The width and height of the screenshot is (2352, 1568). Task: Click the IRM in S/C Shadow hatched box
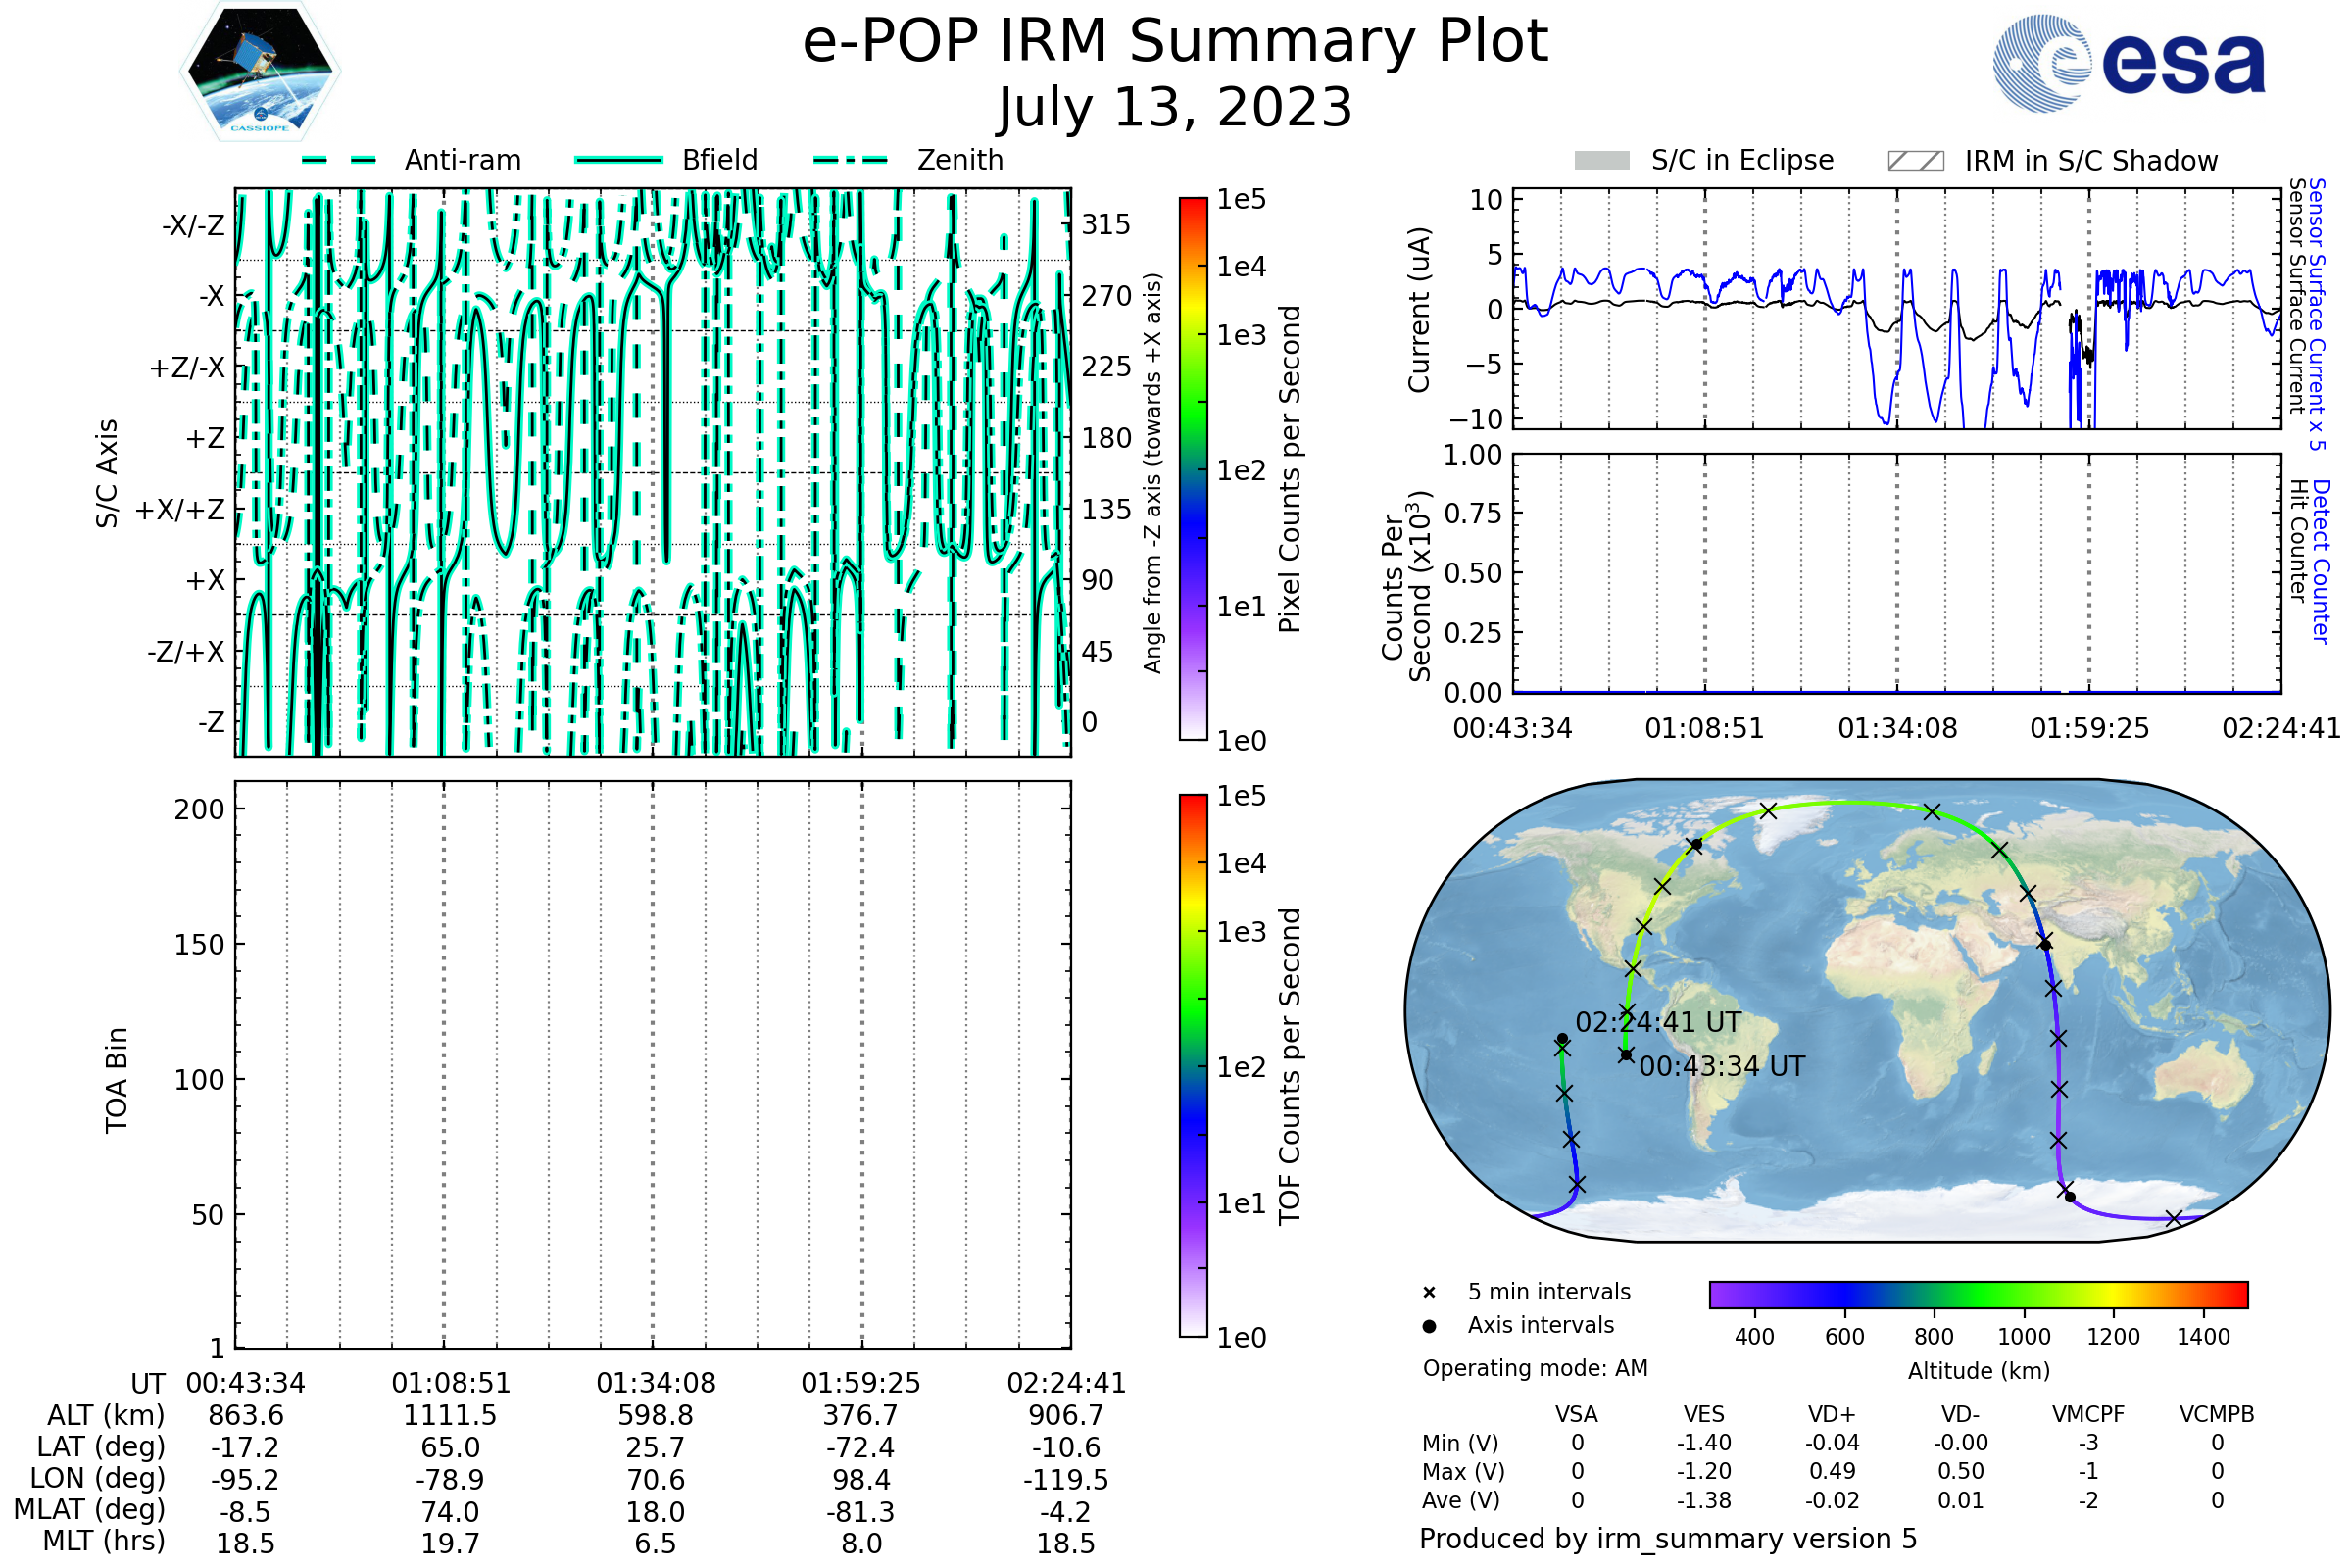pyautogui.click(x=1916, y=161)
